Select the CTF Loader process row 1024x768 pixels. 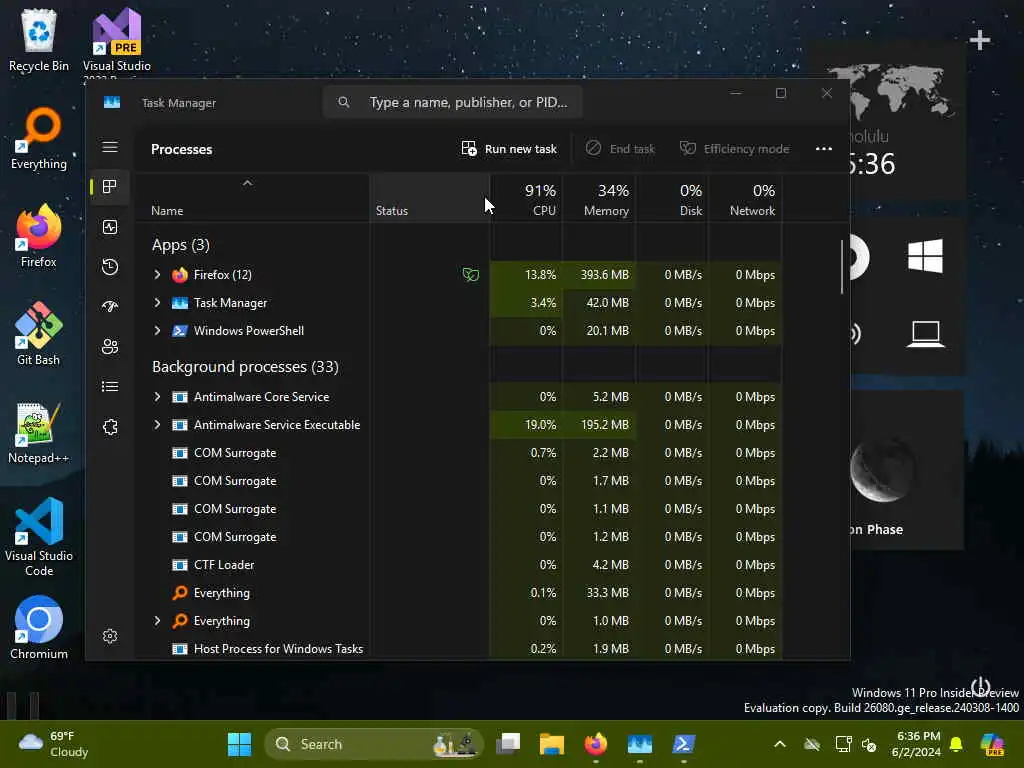click(x=458, y=565)
